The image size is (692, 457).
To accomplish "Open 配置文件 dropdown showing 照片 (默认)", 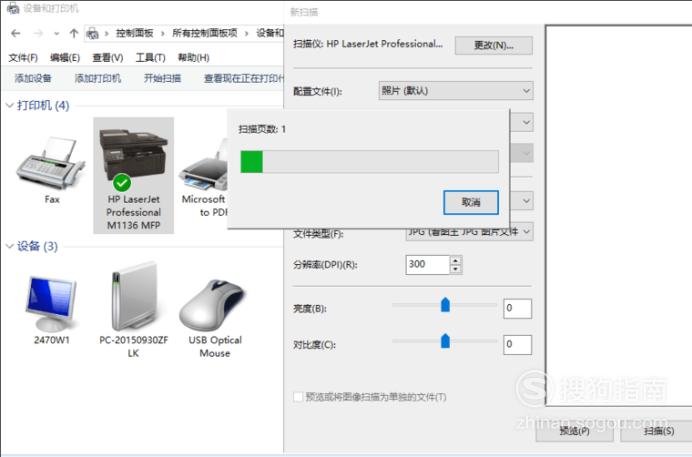I will coord(456,91).
